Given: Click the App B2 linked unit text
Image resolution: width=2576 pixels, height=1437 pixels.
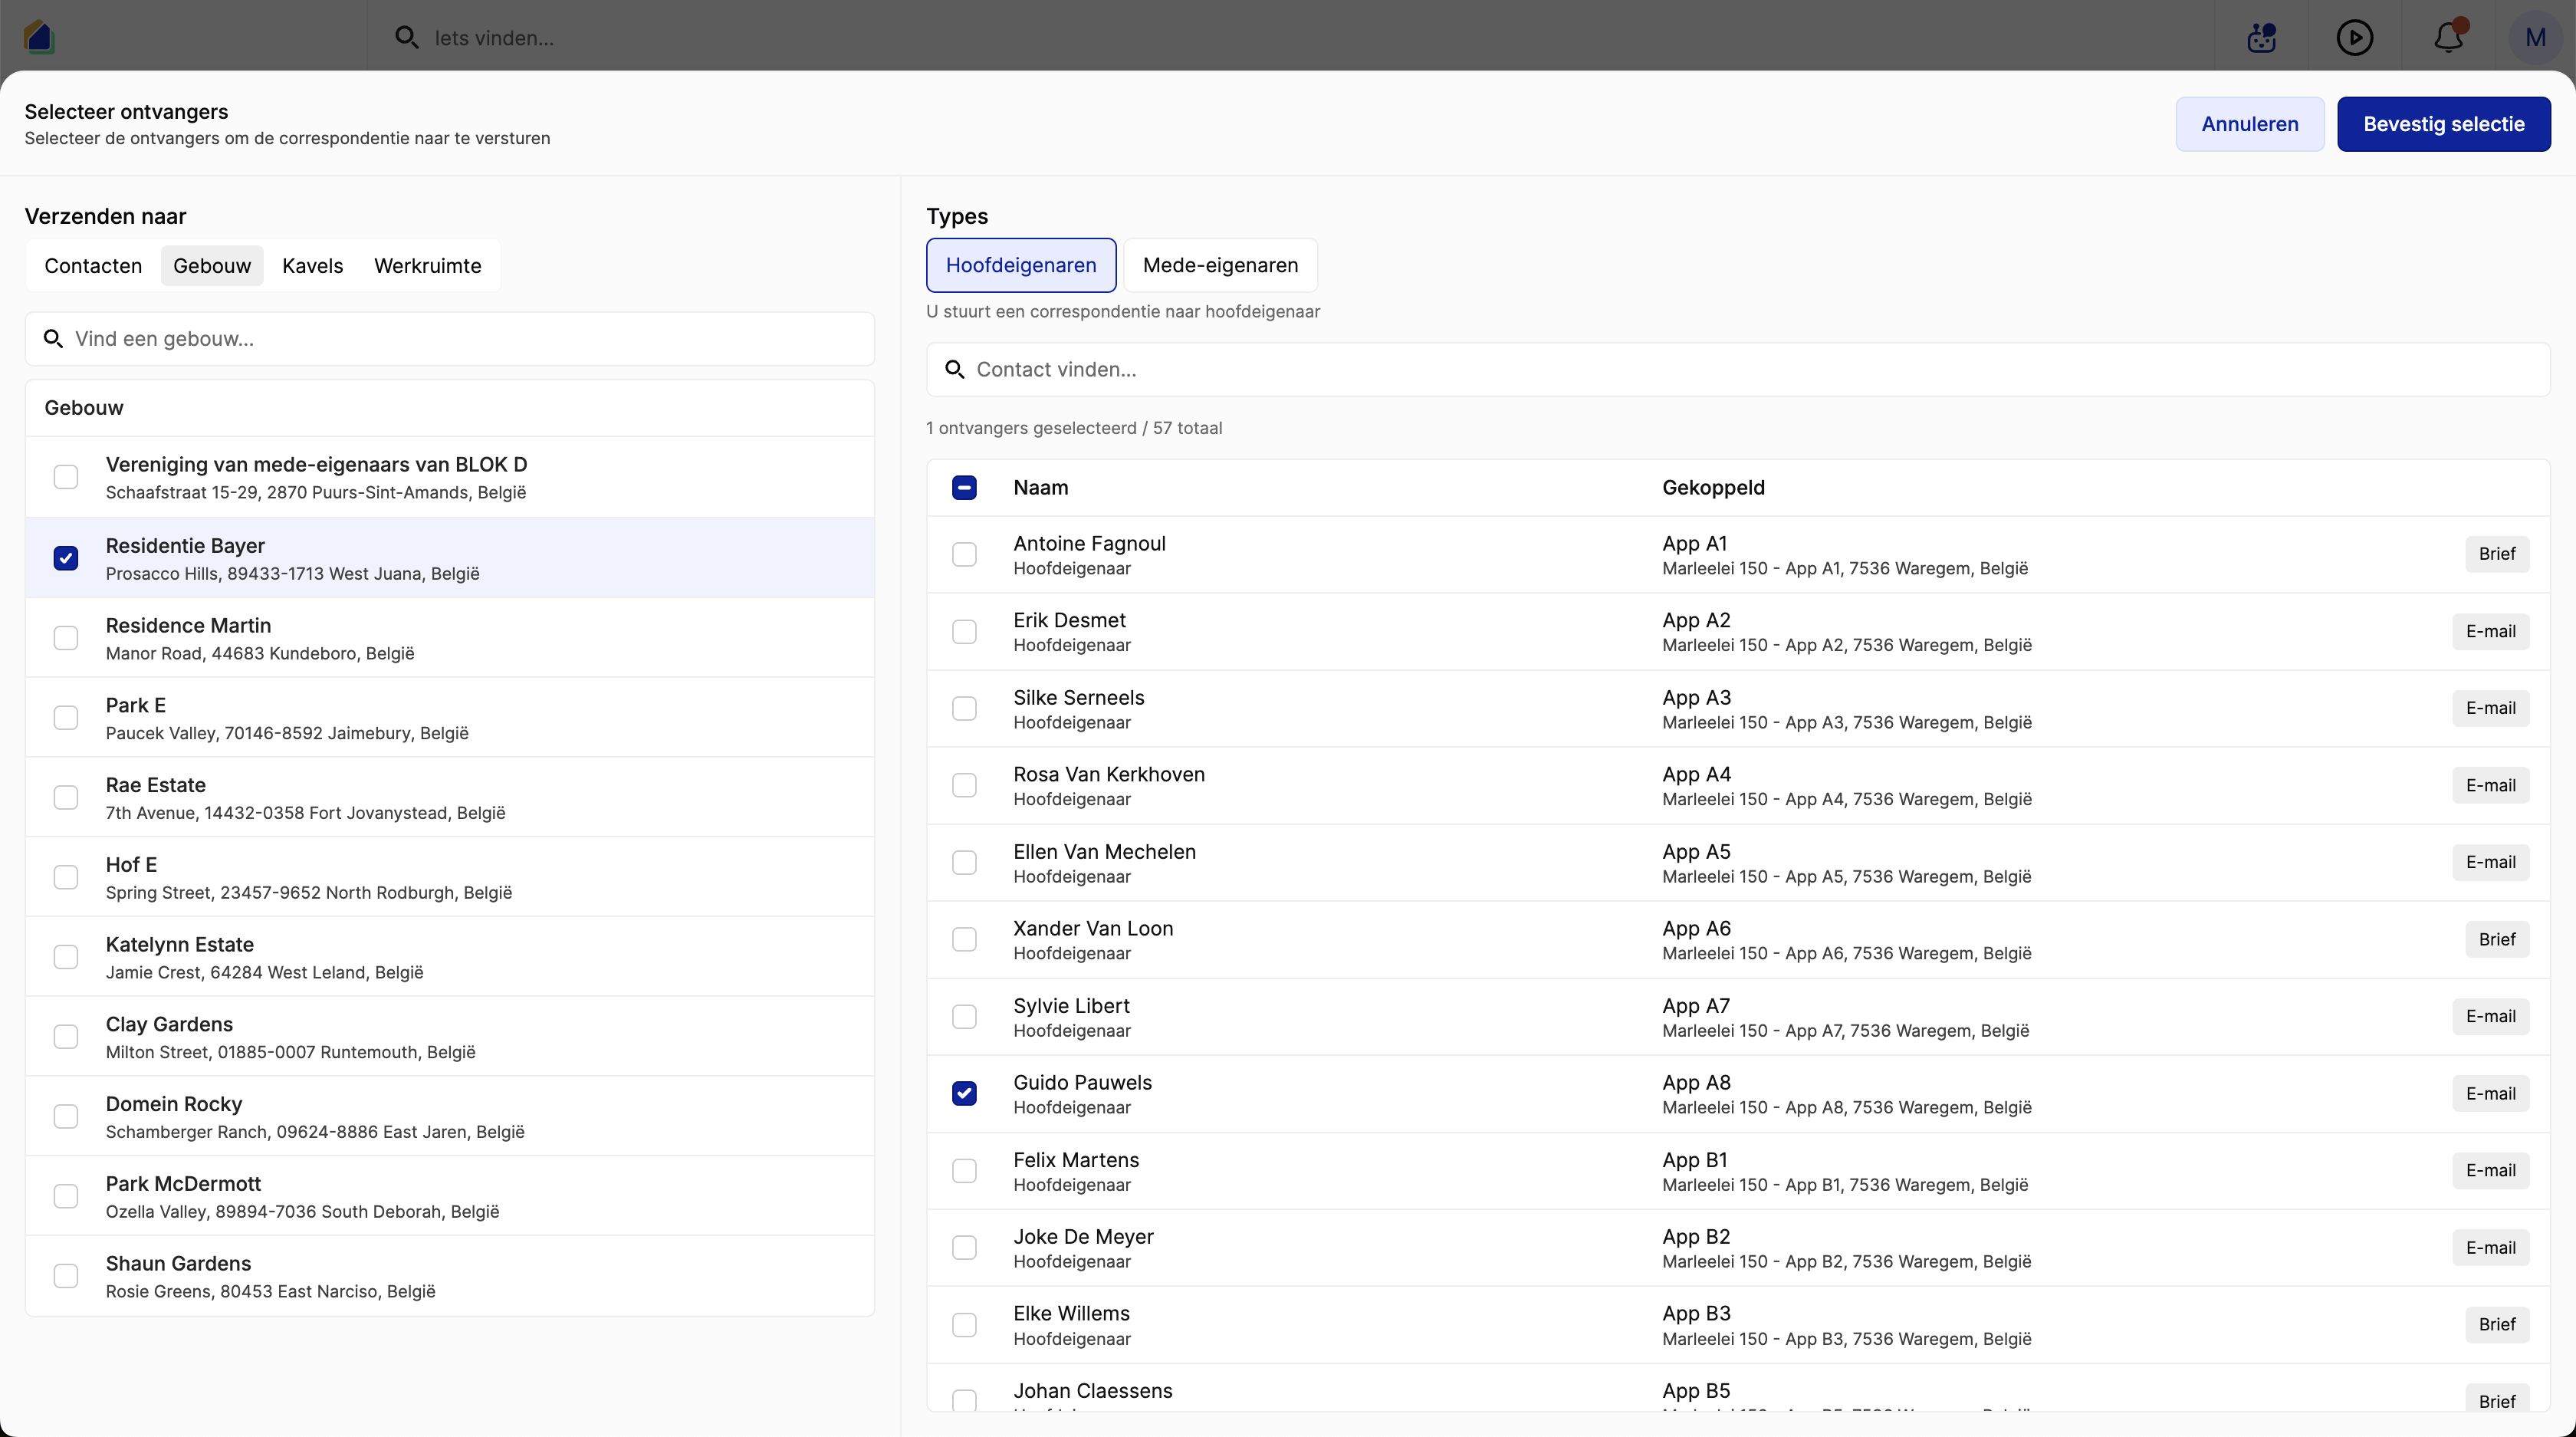Looking at the screenshot, I should click(x=1696, y=1237).
